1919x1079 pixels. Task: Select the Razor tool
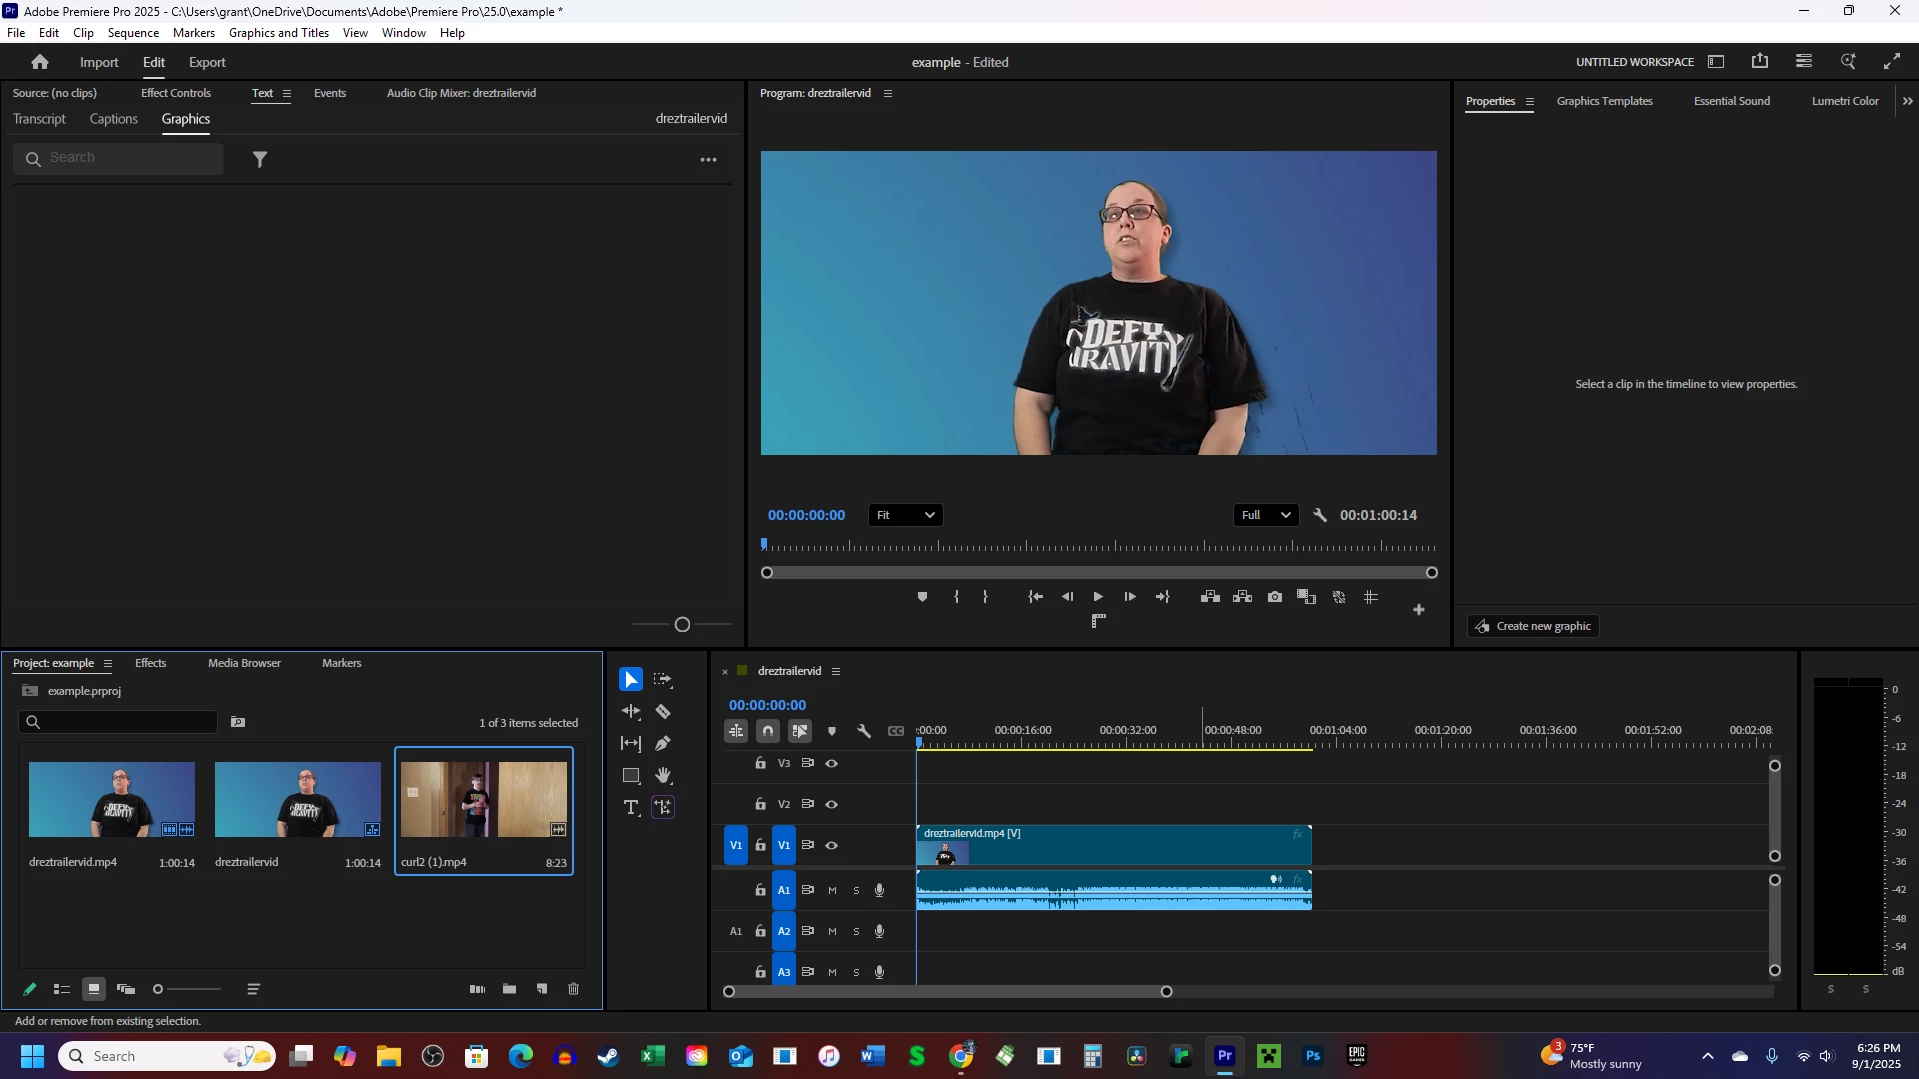tap(663, 712)
